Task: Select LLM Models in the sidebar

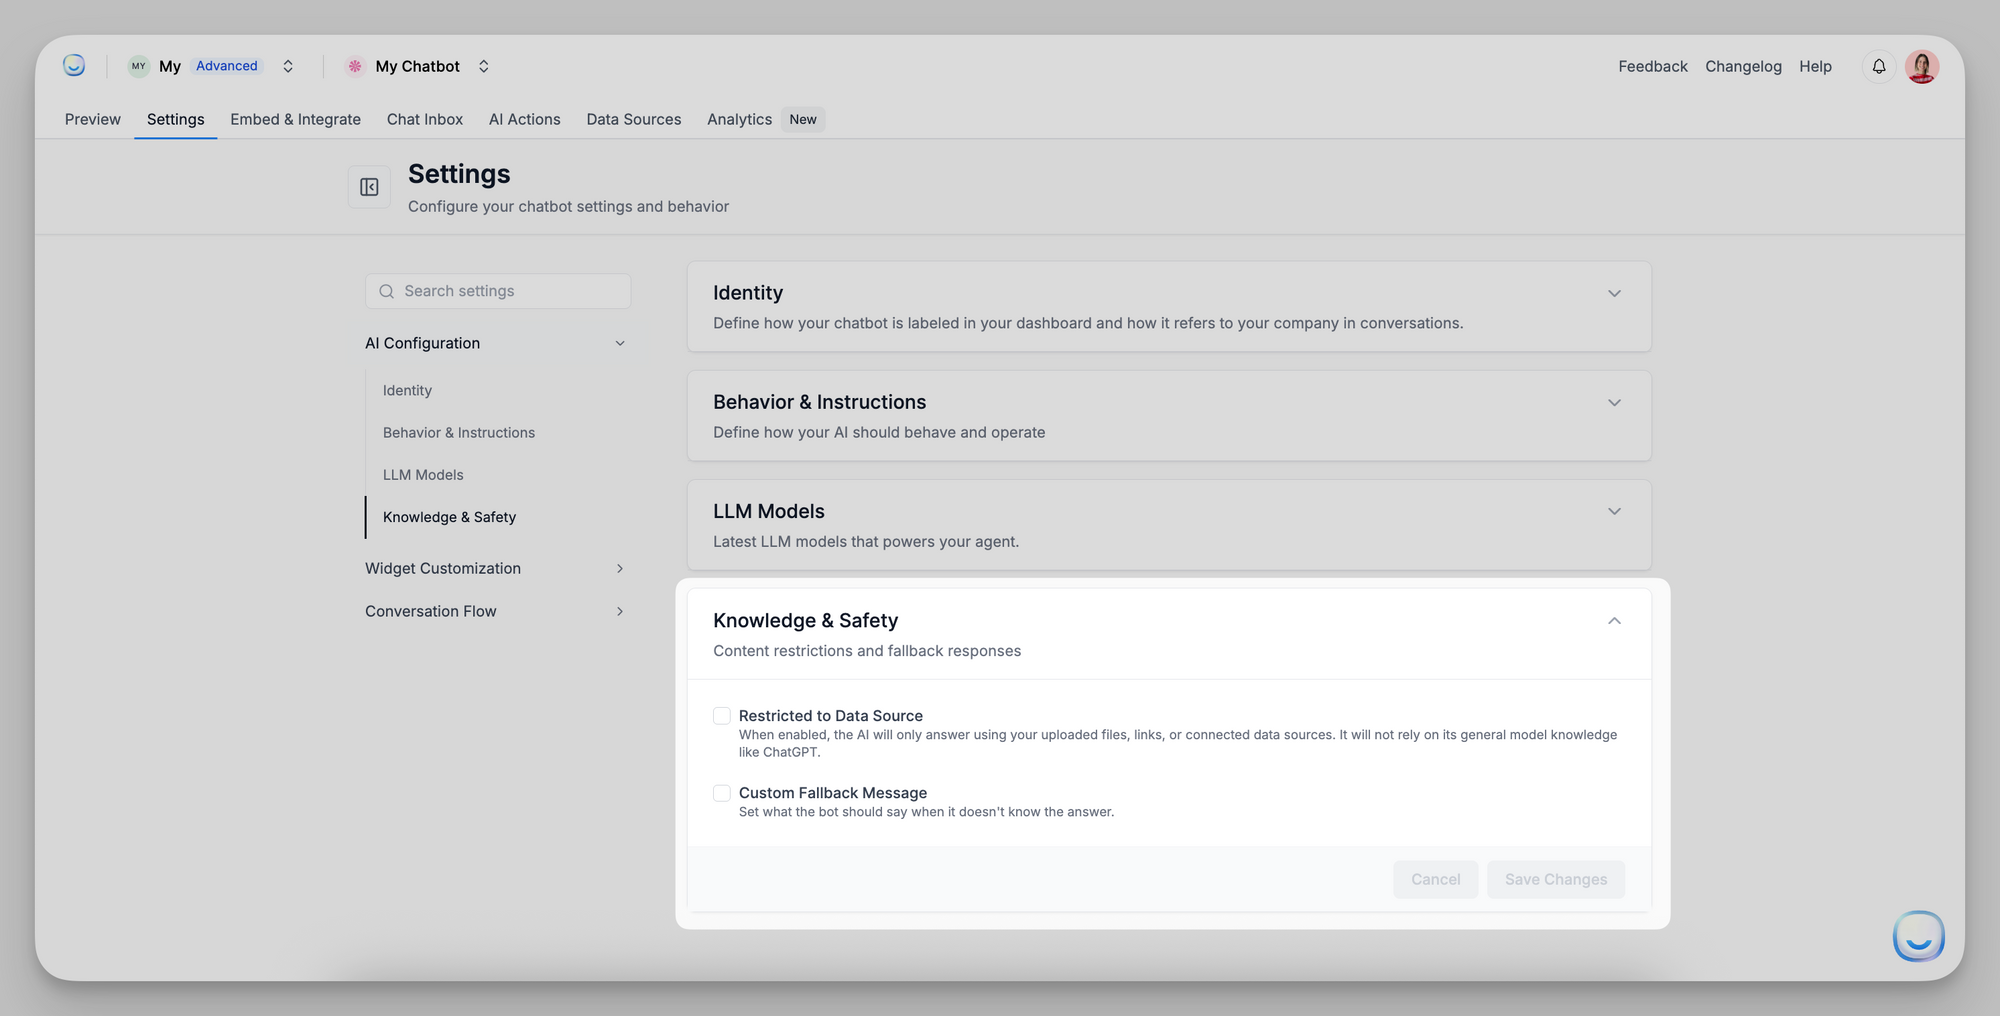Action: coord(423,475)
